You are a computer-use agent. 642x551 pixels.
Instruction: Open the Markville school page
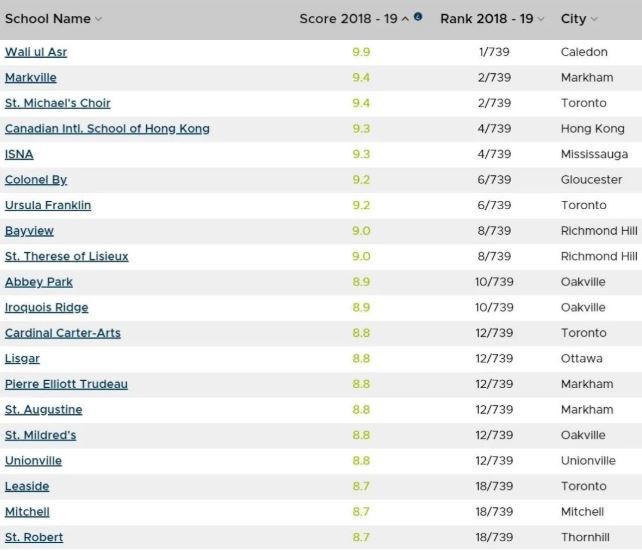[x=31, y=78]
